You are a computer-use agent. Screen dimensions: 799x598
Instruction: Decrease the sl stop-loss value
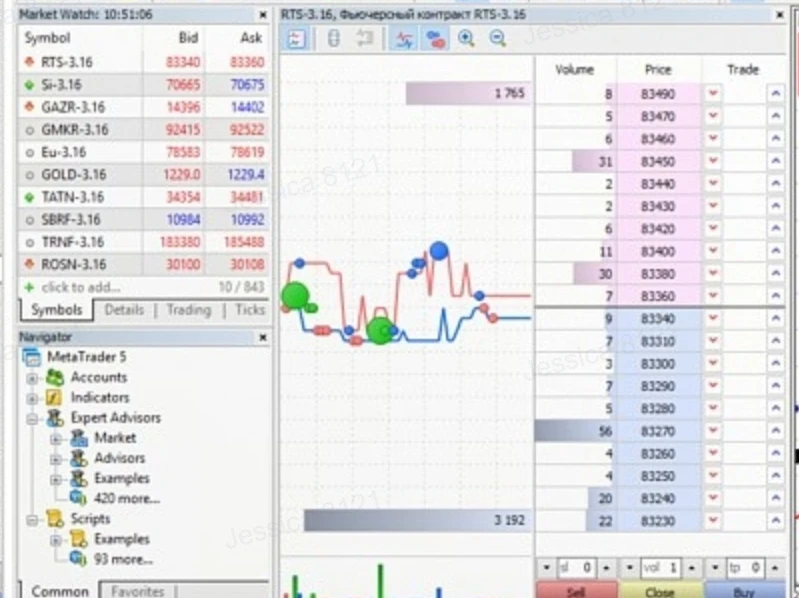[546, 567]
